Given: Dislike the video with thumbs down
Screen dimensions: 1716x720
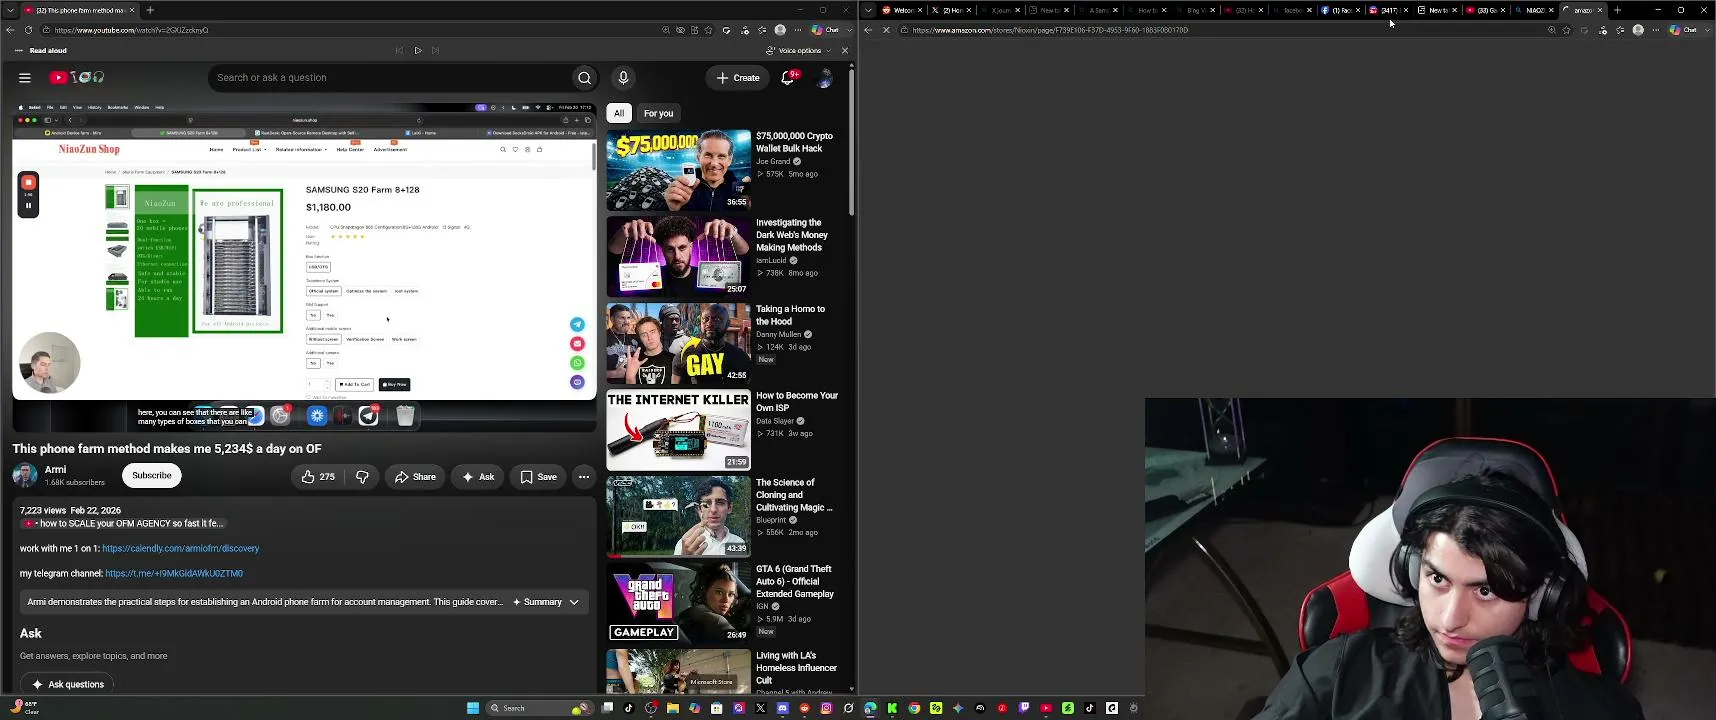Looking at the screenshot, I should 362,477.
